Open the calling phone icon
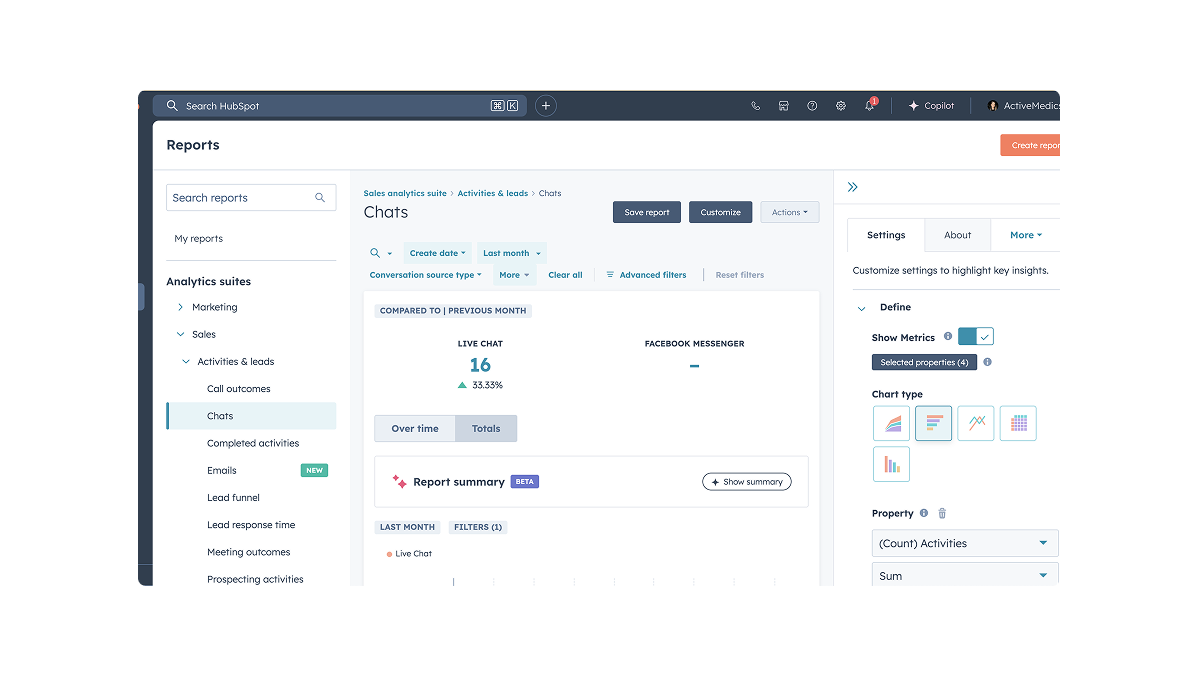Screen dimensions: 1200x676 [x=755, y=106]
